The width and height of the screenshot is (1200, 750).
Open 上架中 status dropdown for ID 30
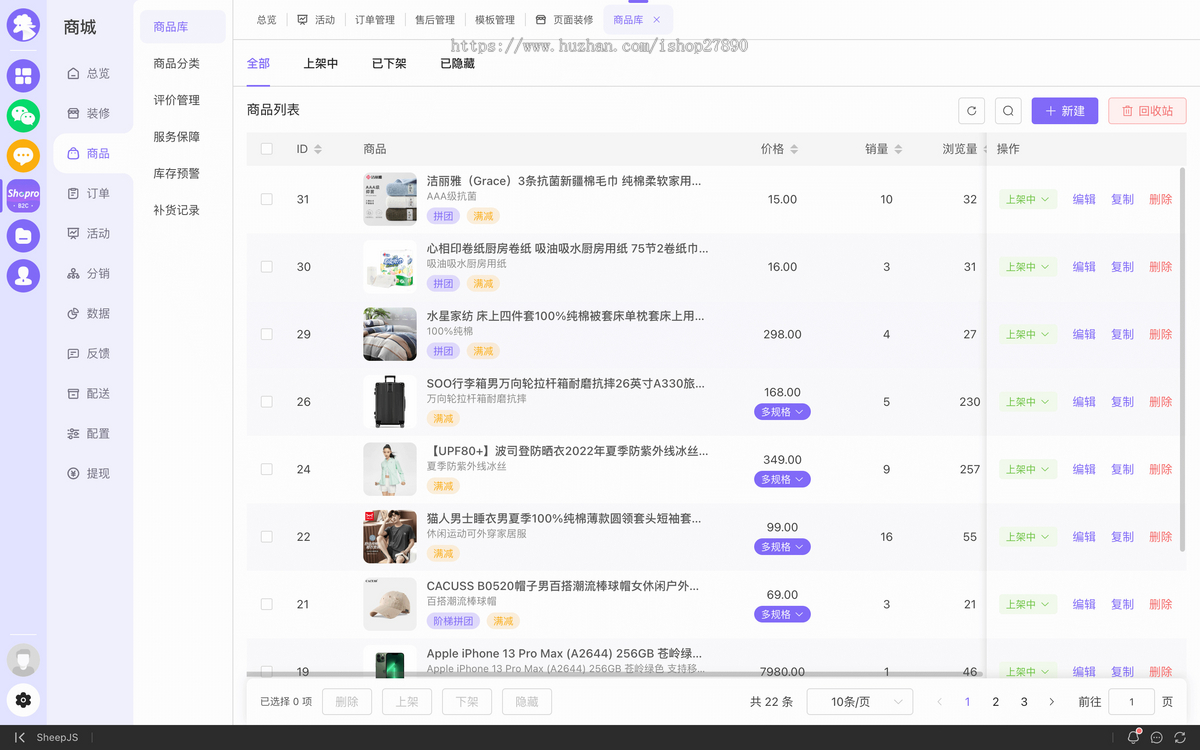(x=1027, y=267)
